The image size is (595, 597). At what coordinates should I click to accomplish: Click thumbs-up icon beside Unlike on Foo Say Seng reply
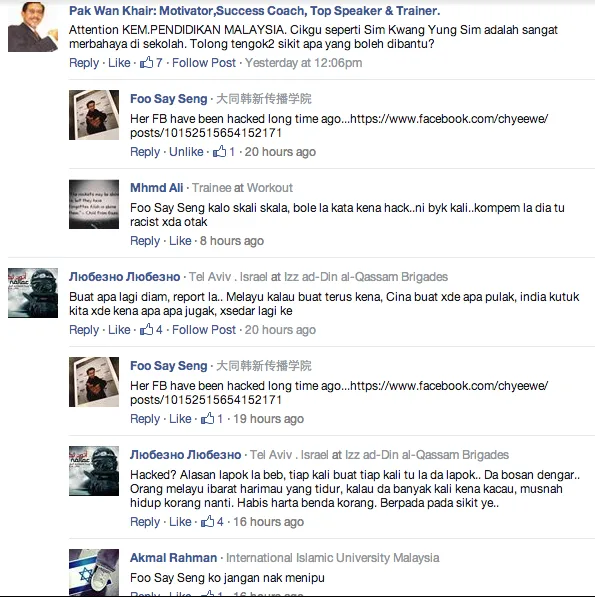pyautogui.click(x=219, y=152)
